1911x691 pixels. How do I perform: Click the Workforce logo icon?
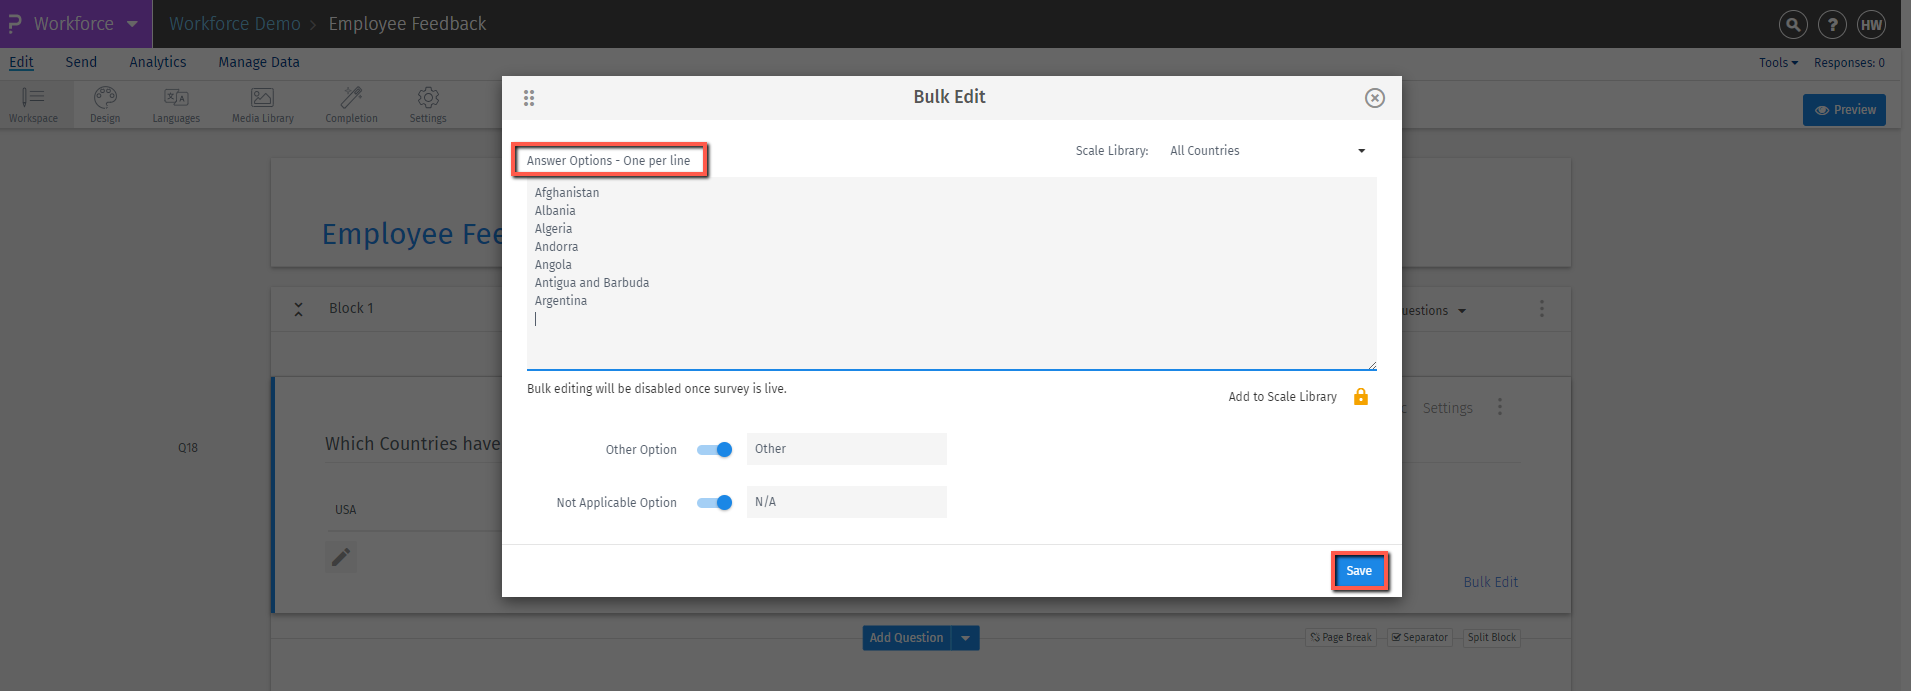pos(15,23)
